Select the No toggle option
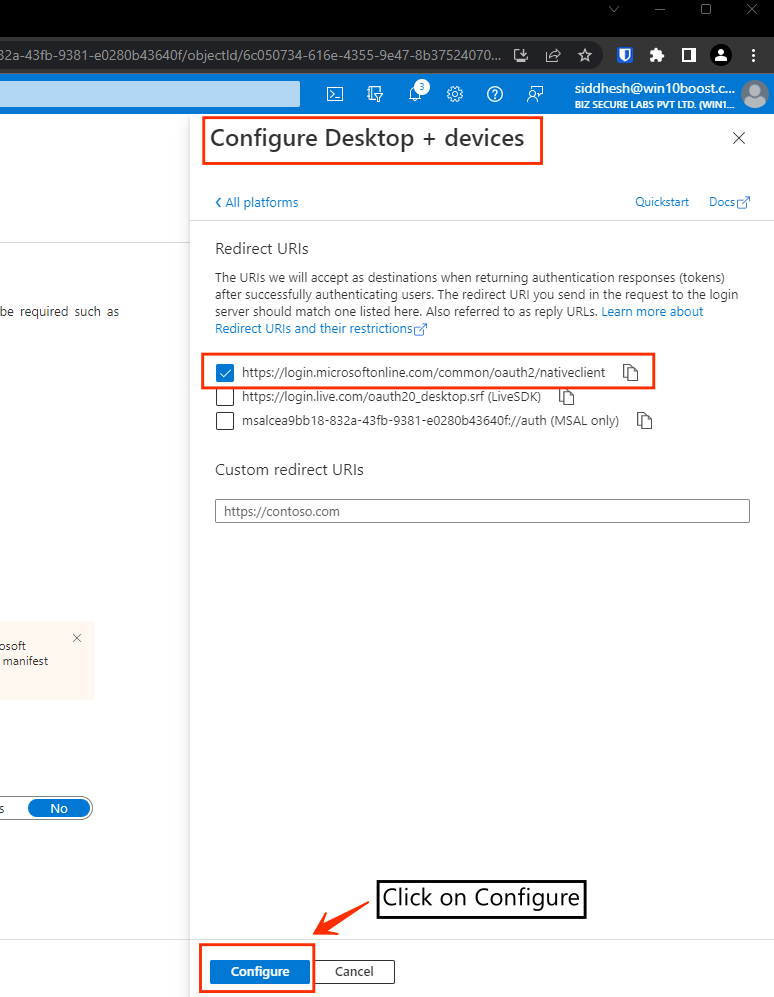This screenshot has height=997, width=774. pos(59,808)
